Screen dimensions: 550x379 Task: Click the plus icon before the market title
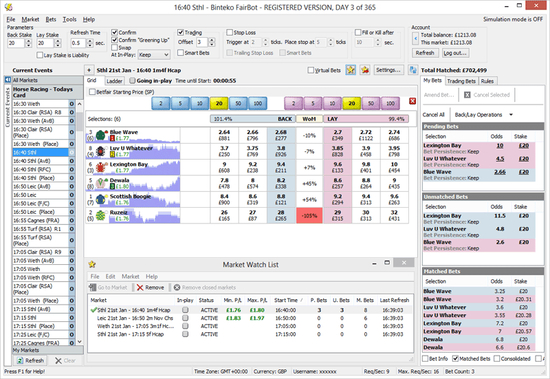(x=89, y=70)
